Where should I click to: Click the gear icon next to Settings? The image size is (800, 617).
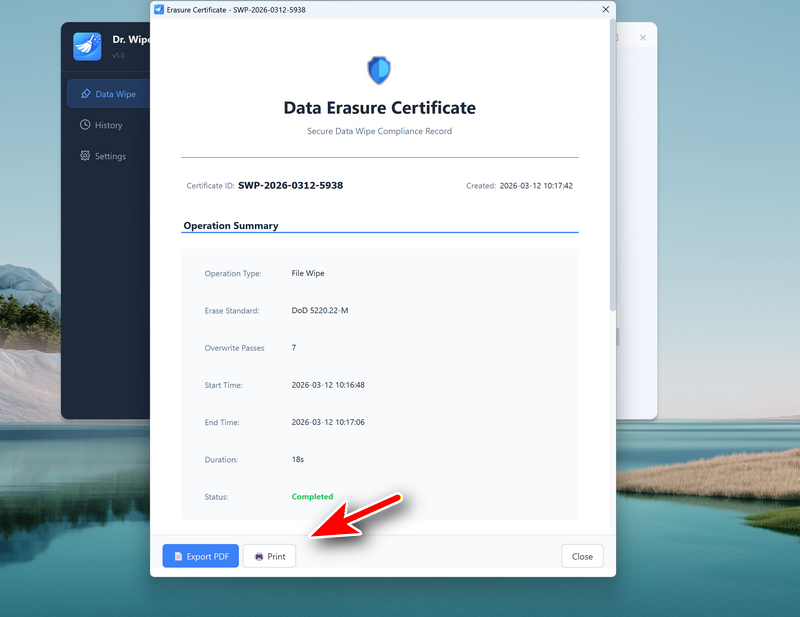tap(86, 156)
